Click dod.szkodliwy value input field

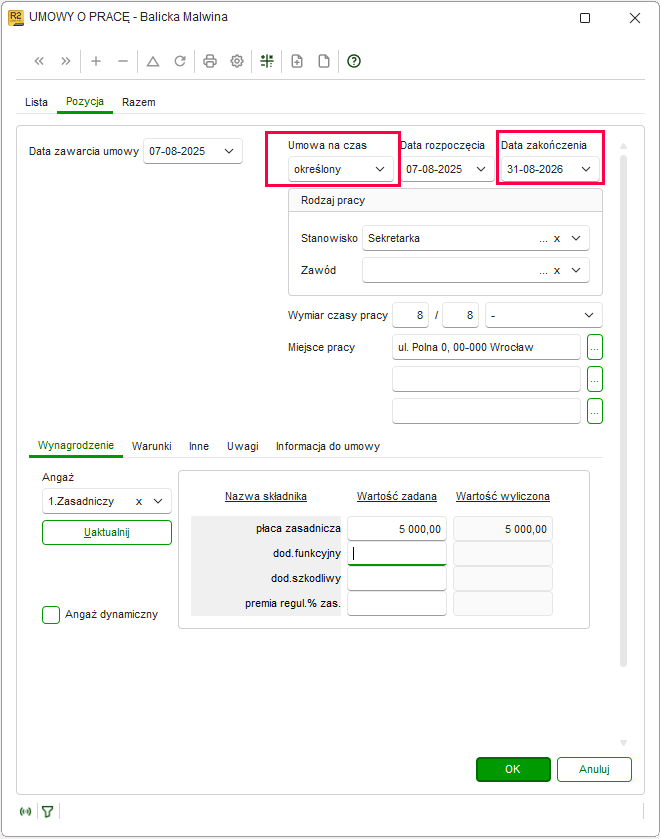coord(397,578)
